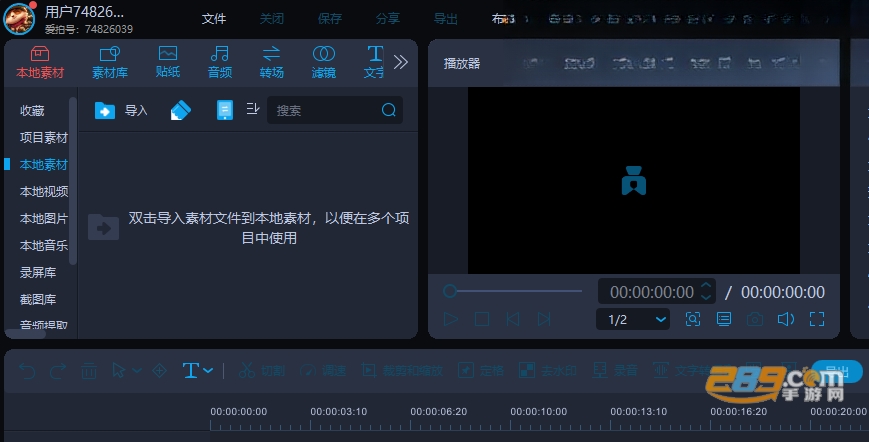Click the trash delete icon
869x442 pixels.
pyautogui.click(x=89, y=371)
